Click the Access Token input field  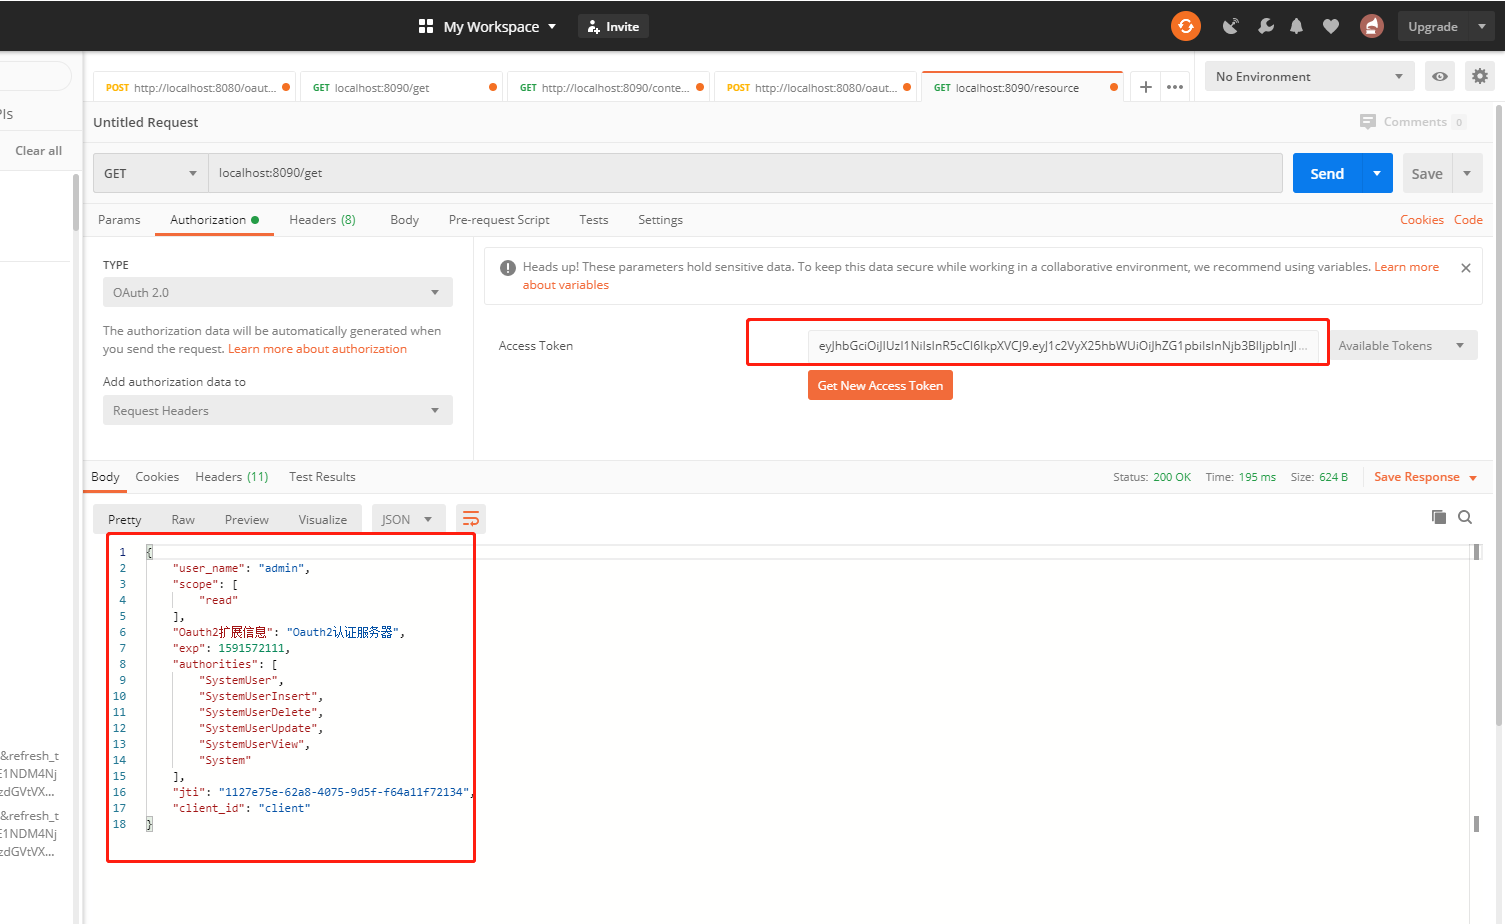[1037, 344]
